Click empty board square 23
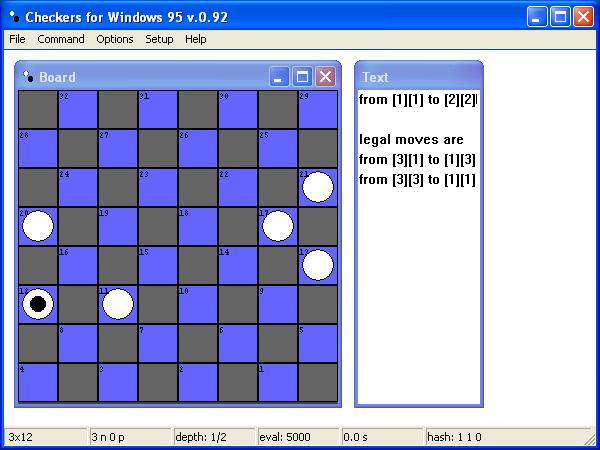Viewport: 600px width, 450px height. tap(158, 188)
